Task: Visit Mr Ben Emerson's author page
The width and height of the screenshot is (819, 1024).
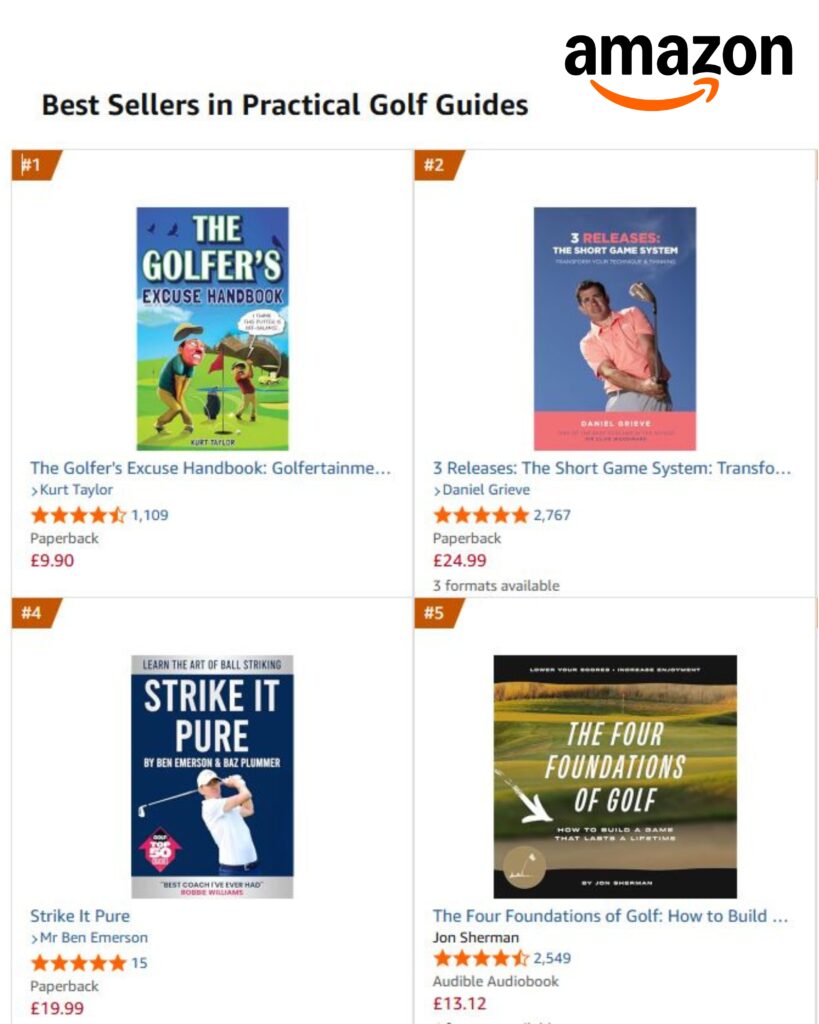Action: [94, 938]
